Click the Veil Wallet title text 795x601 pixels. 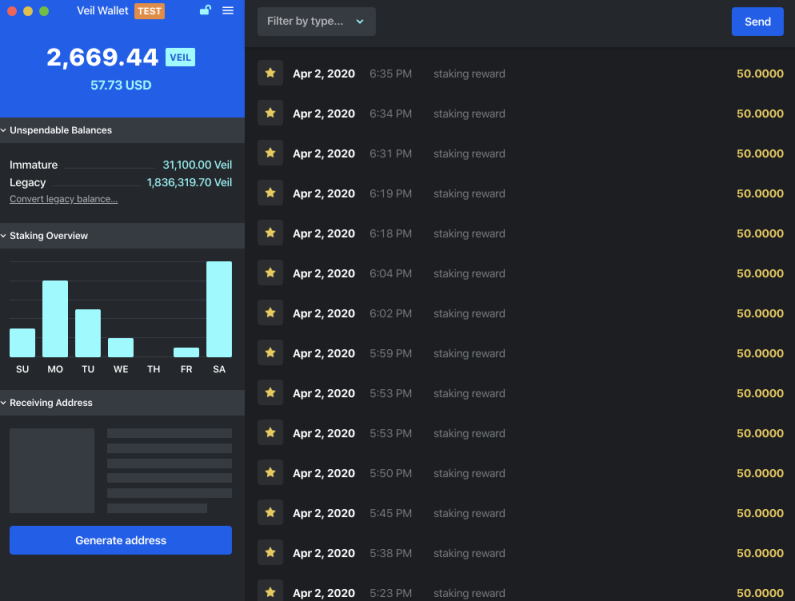[x=102, y=11]
